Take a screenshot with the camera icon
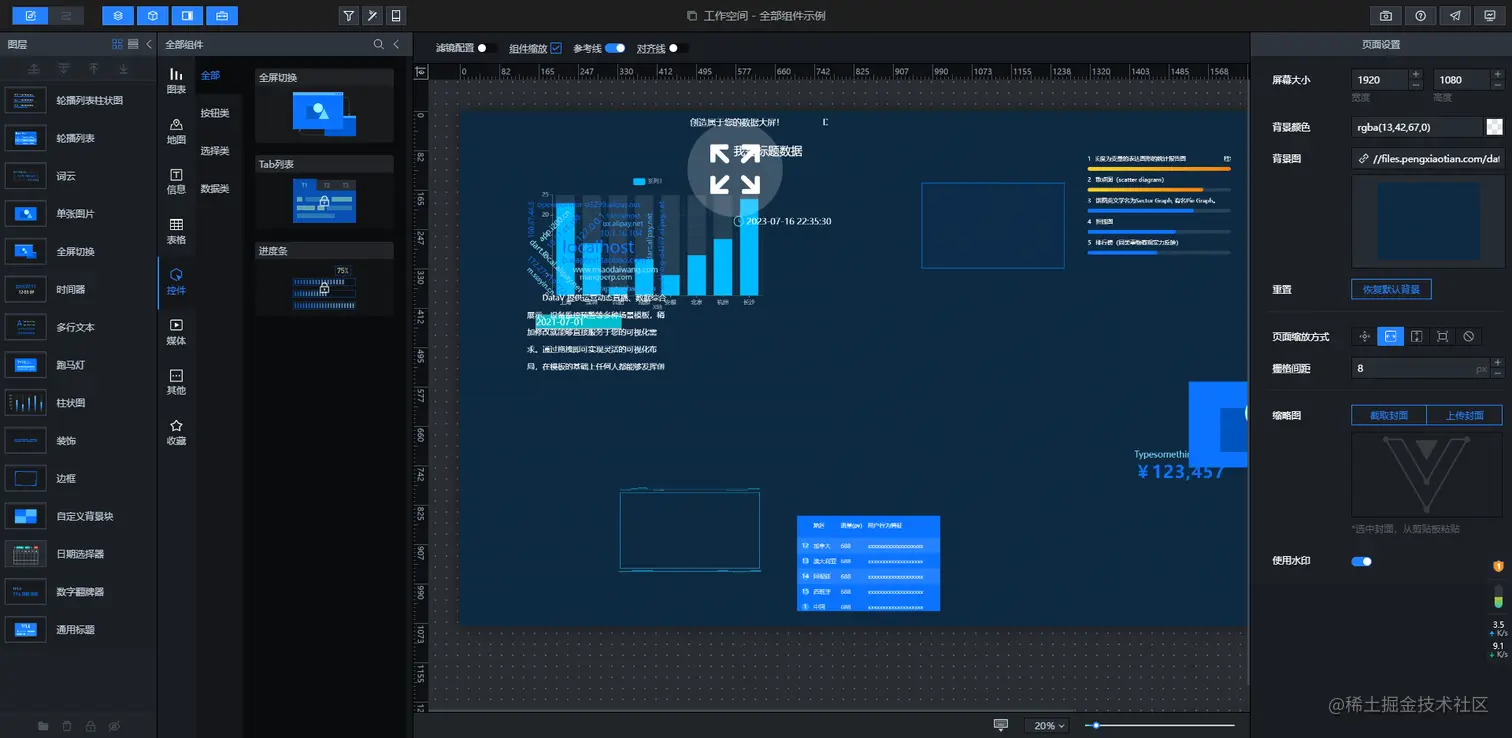1512x738 pixels. pos(1386,15)
